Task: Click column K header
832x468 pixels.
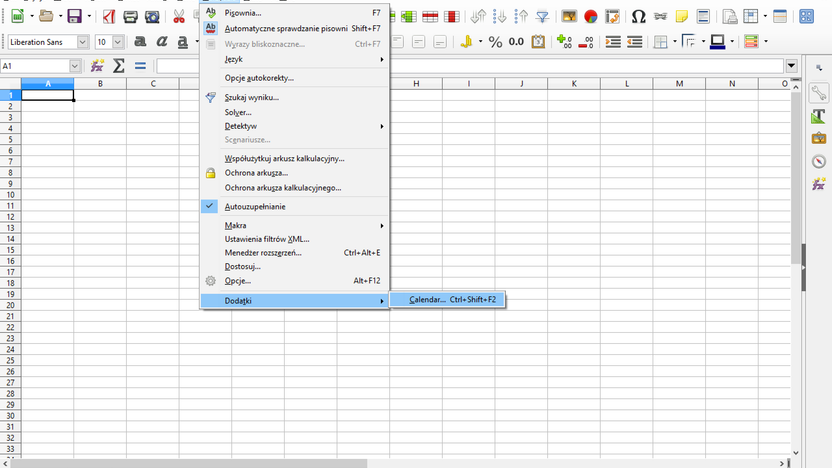Action: pos(574,83)
